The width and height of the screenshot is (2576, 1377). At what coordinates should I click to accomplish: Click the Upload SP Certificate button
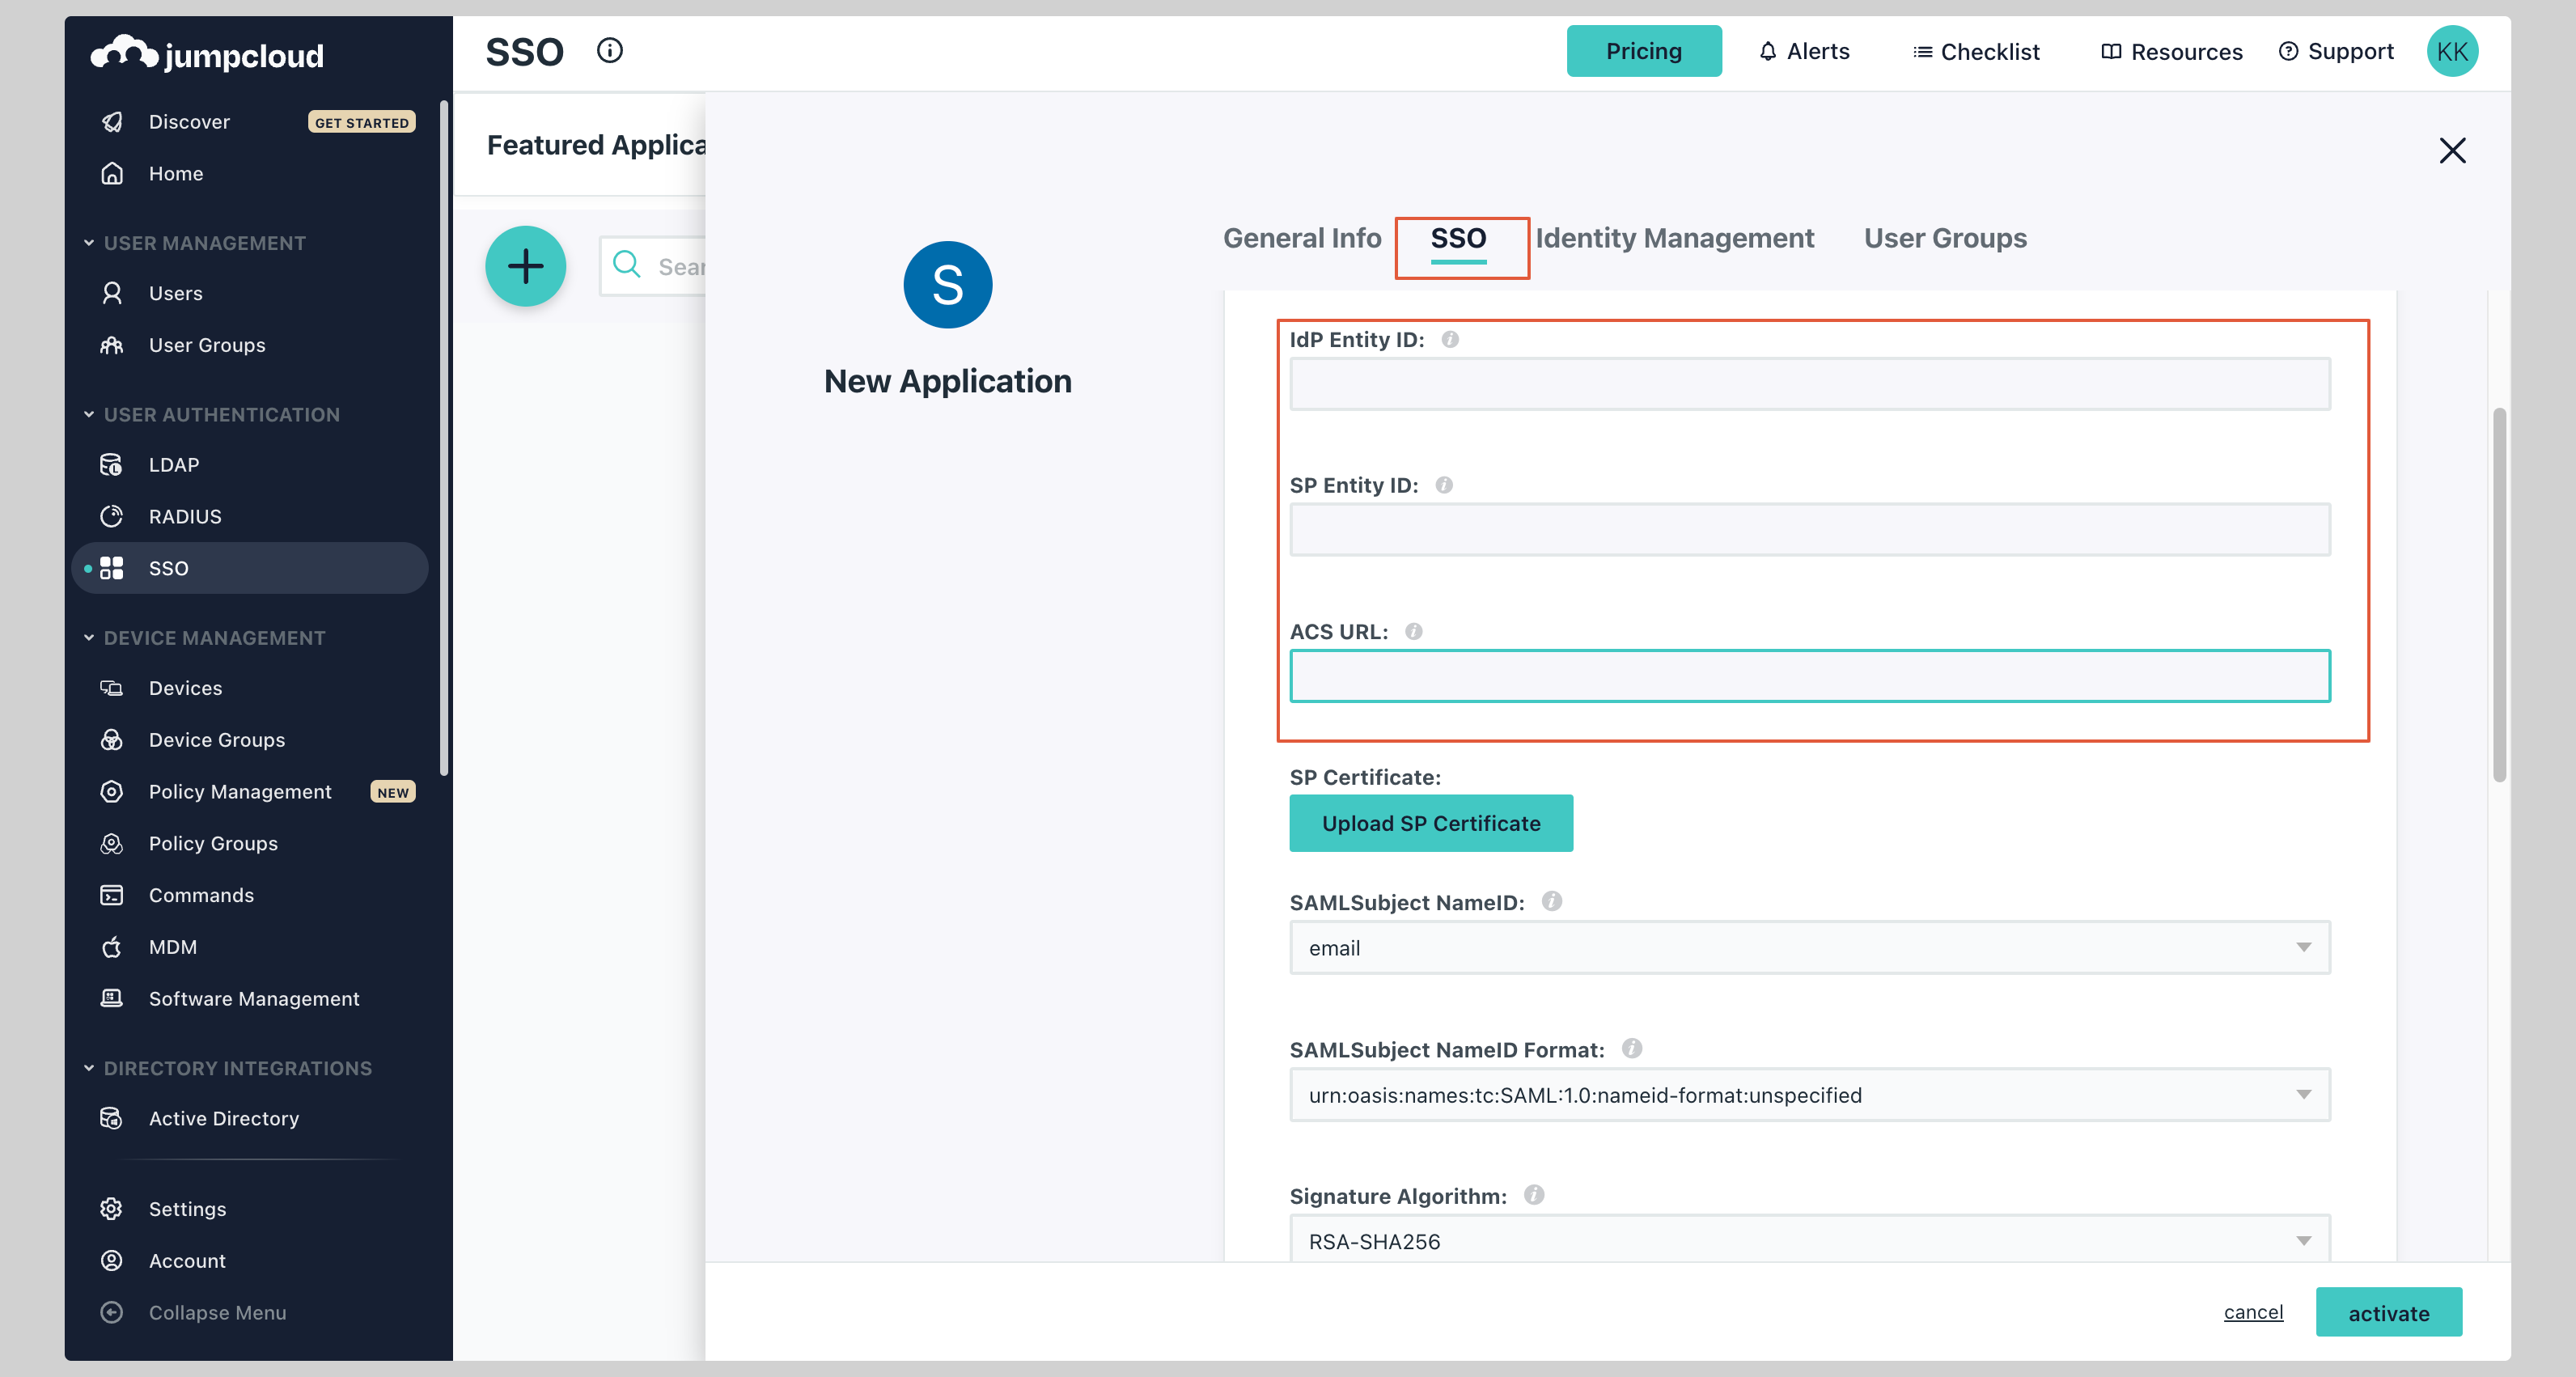1430,823
